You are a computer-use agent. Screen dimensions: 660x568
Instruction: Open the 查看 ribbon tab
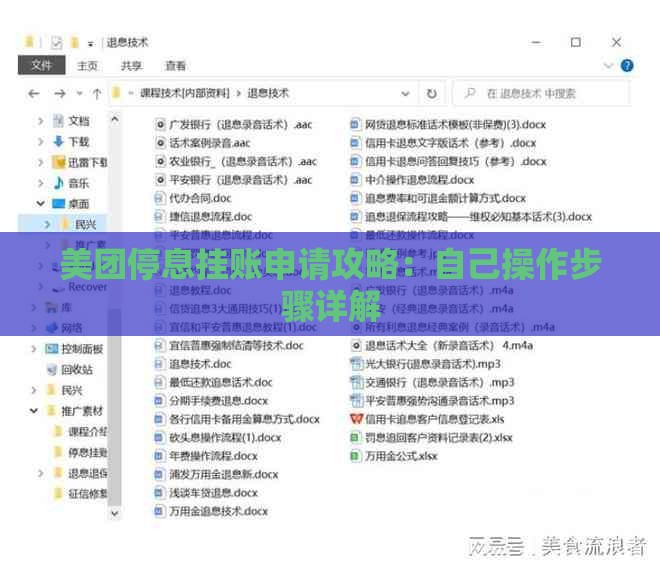click(175, 66)
